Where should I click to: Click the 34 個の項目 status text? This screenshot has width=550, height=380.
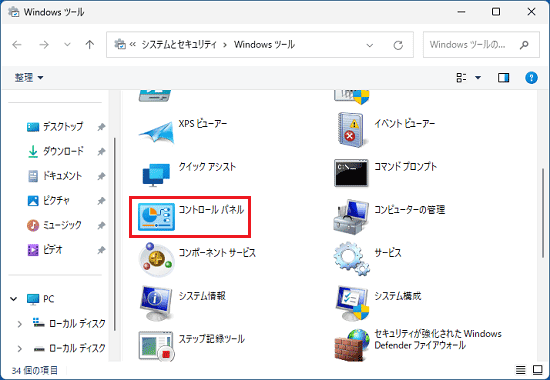34,370
